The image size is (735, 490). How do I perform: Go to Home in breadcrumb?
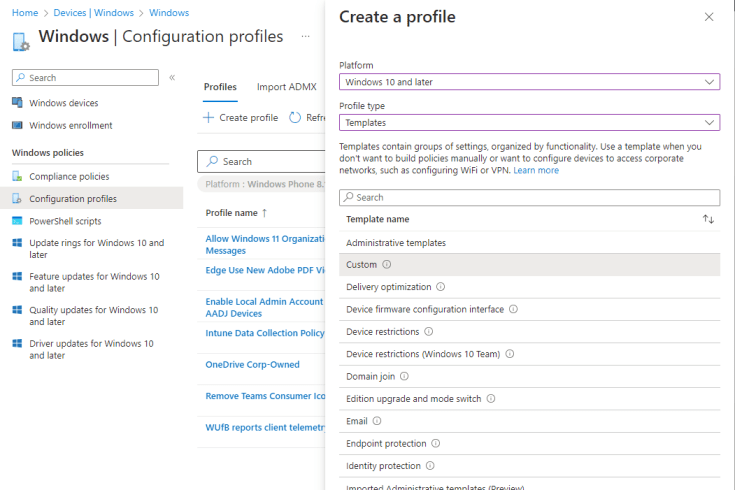[25, 13]
